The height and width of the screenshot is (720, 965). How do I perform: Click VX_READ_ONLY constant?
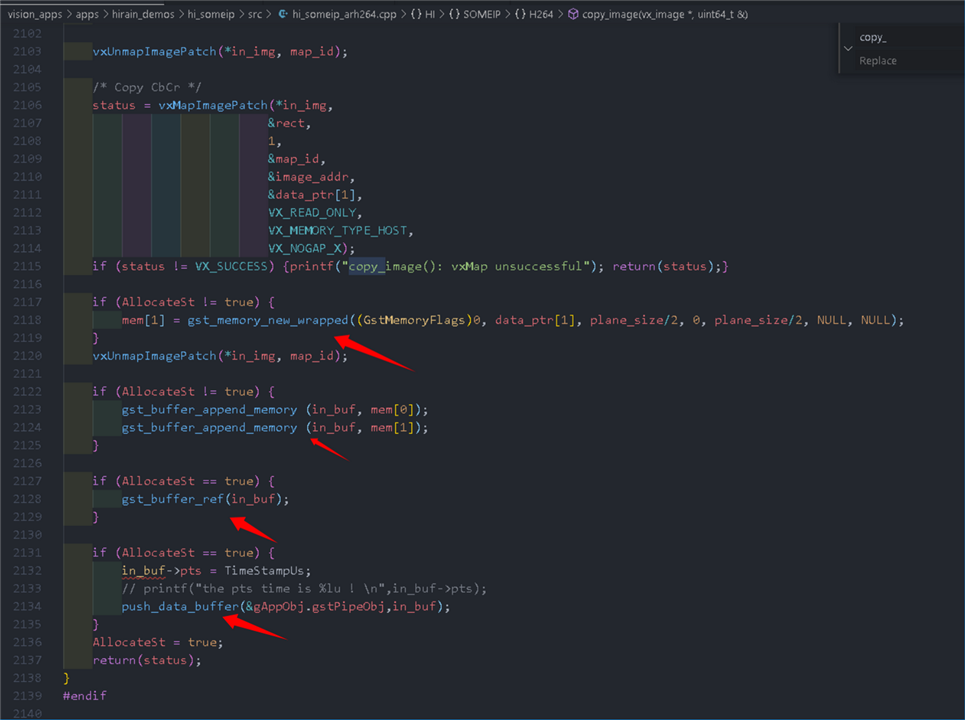[313, 212]
